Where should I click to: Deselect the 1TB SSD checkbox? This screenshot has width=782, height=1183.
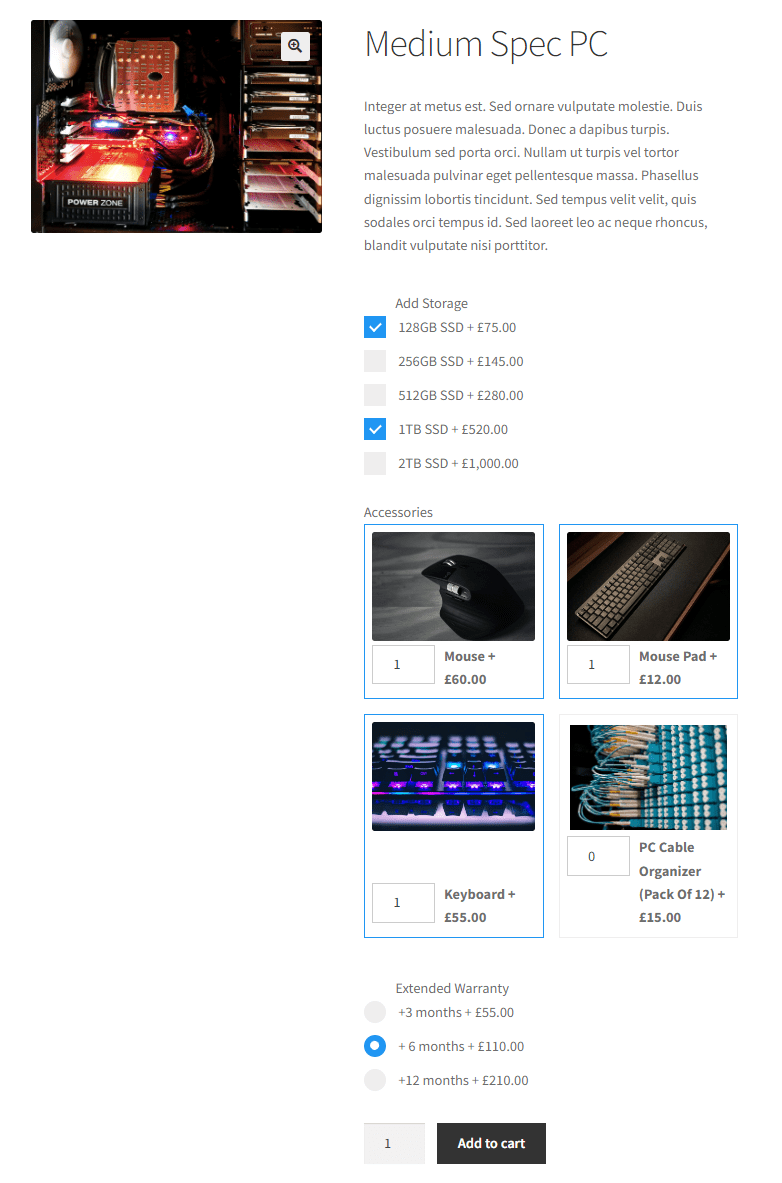tap(375, 429)
